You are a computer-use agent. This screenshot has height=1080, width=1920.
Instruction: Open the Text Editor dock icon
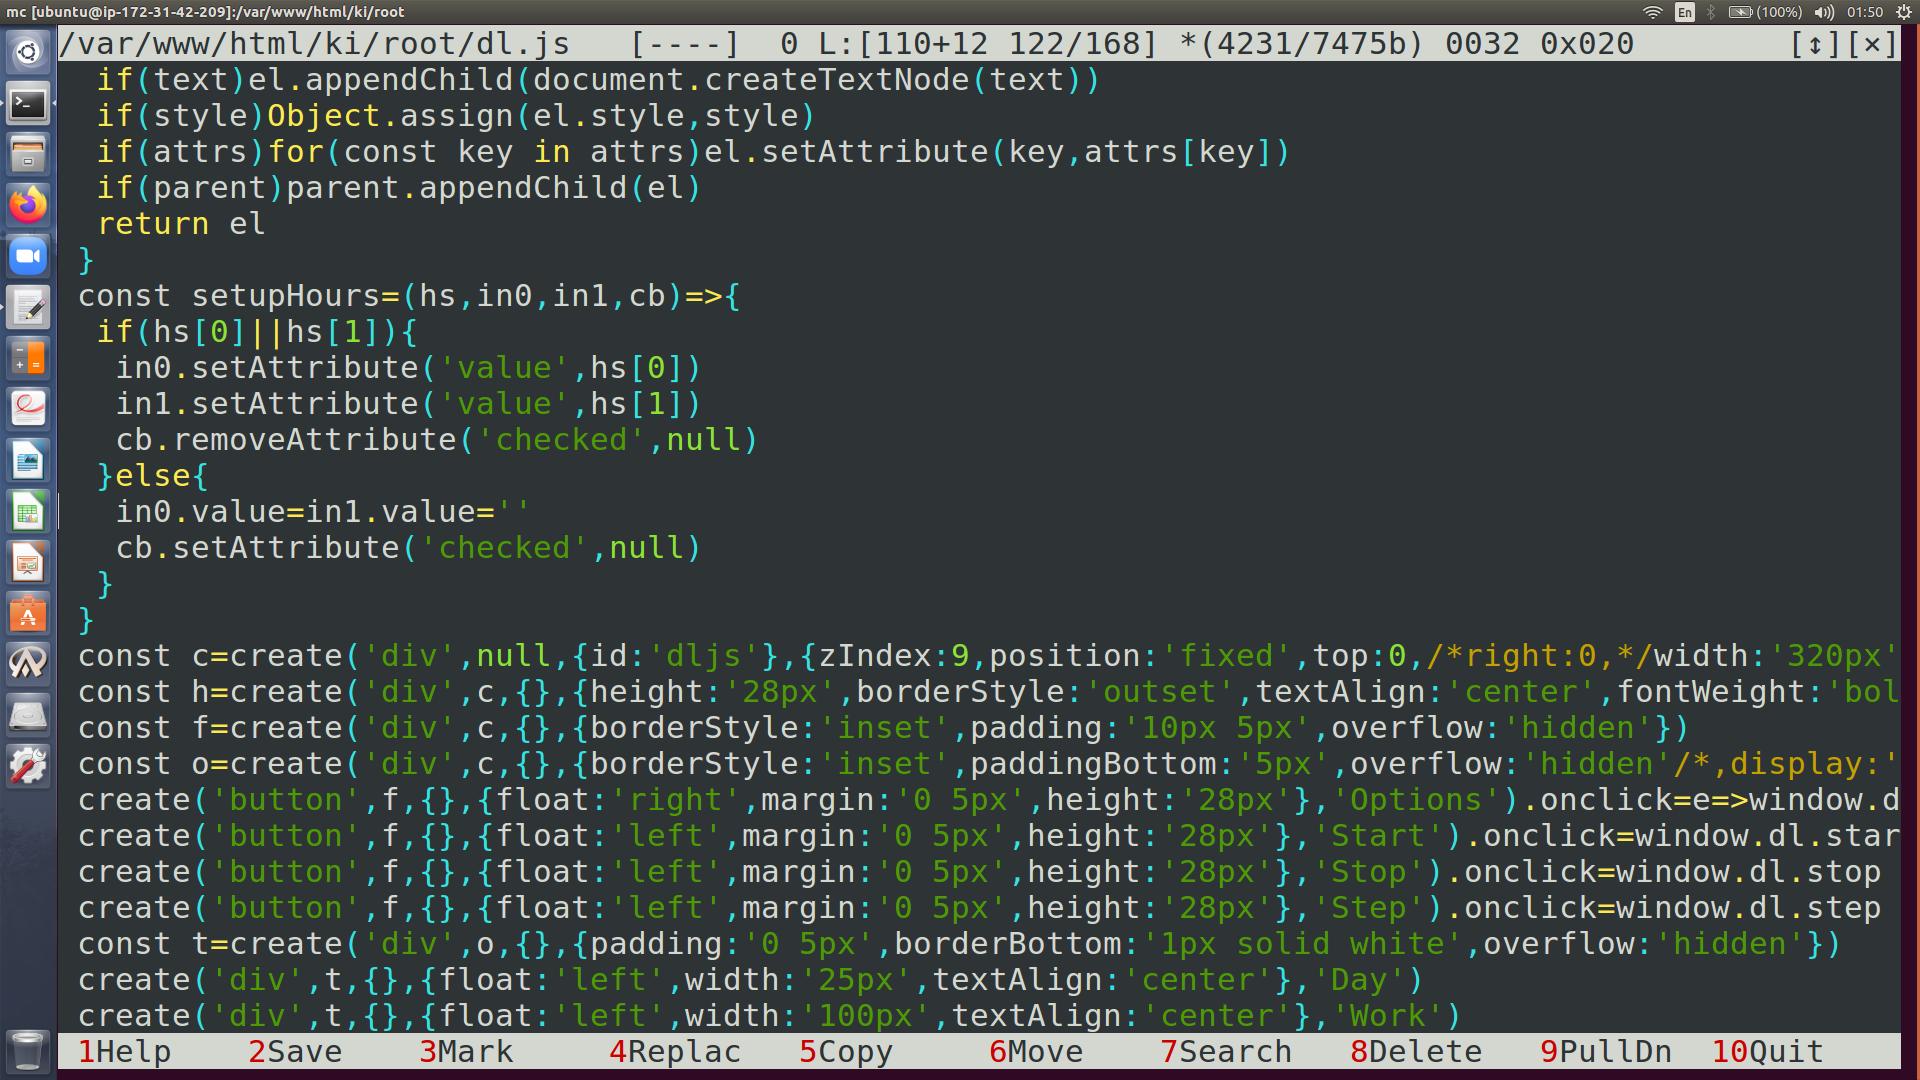28,307
